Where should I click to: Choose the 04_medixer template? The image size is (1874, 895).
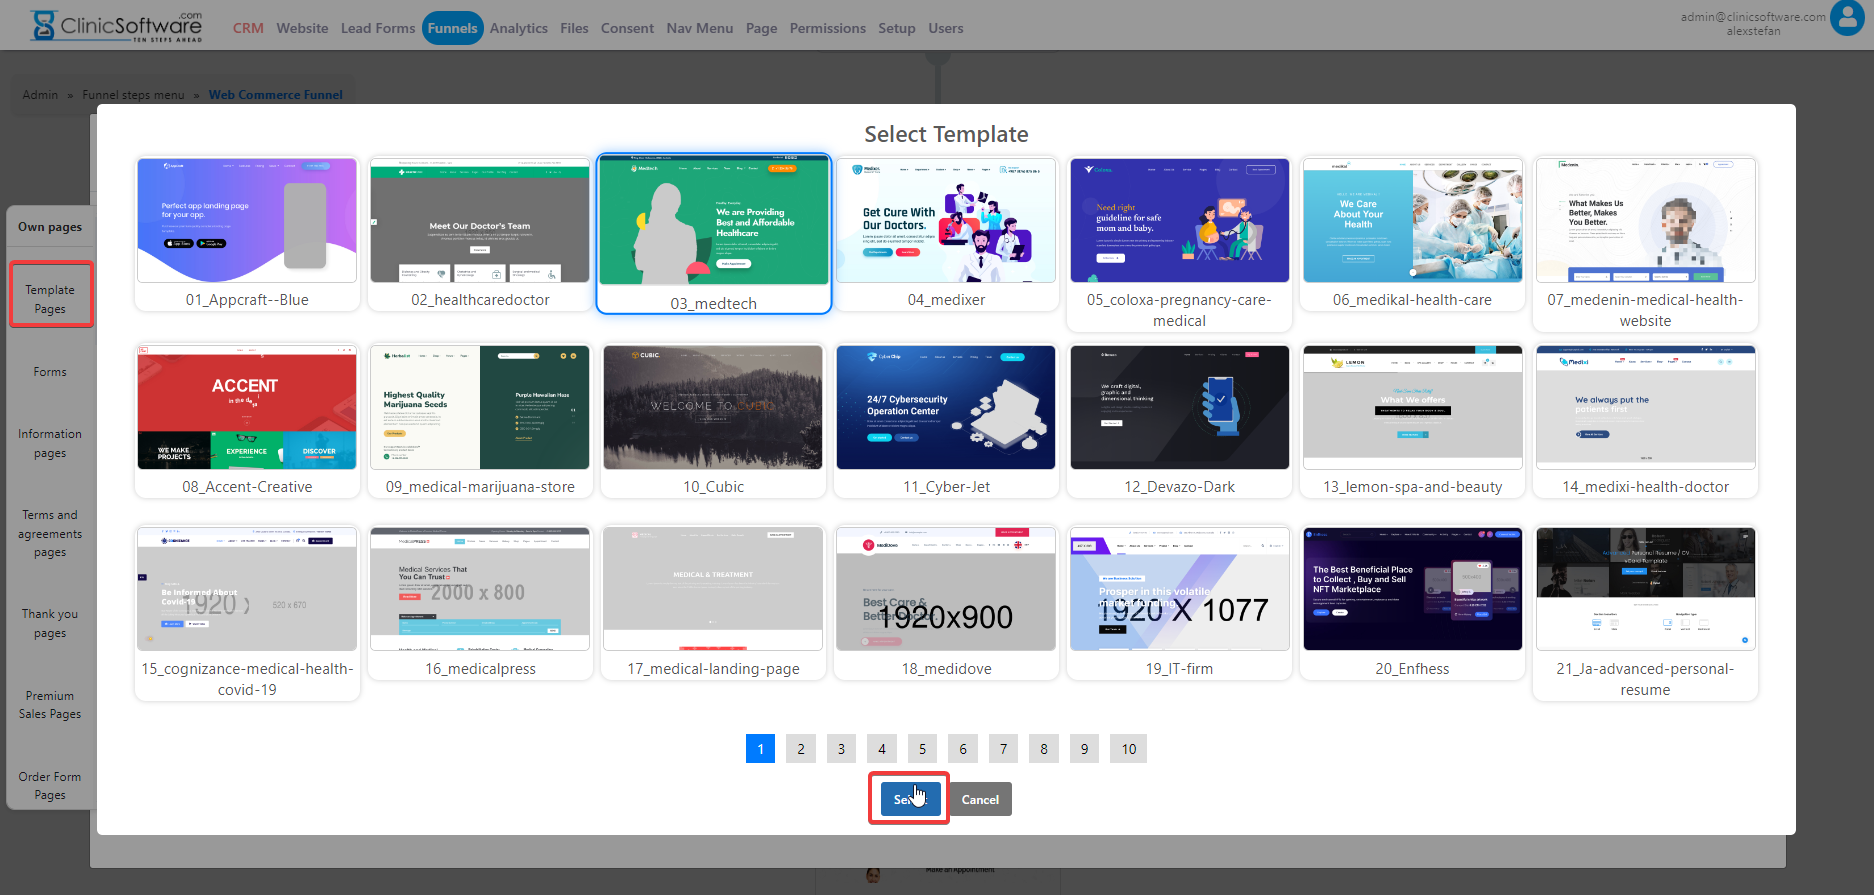pyautogui.click(x=946, y=221)
